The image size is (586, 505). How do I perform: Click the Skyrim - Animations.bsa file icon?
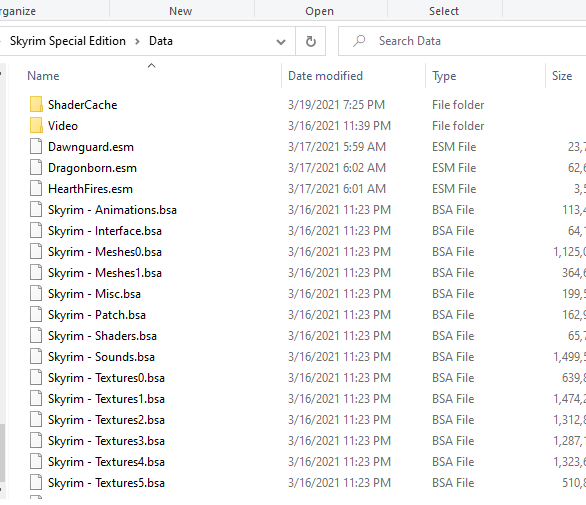tap(36, 210)
